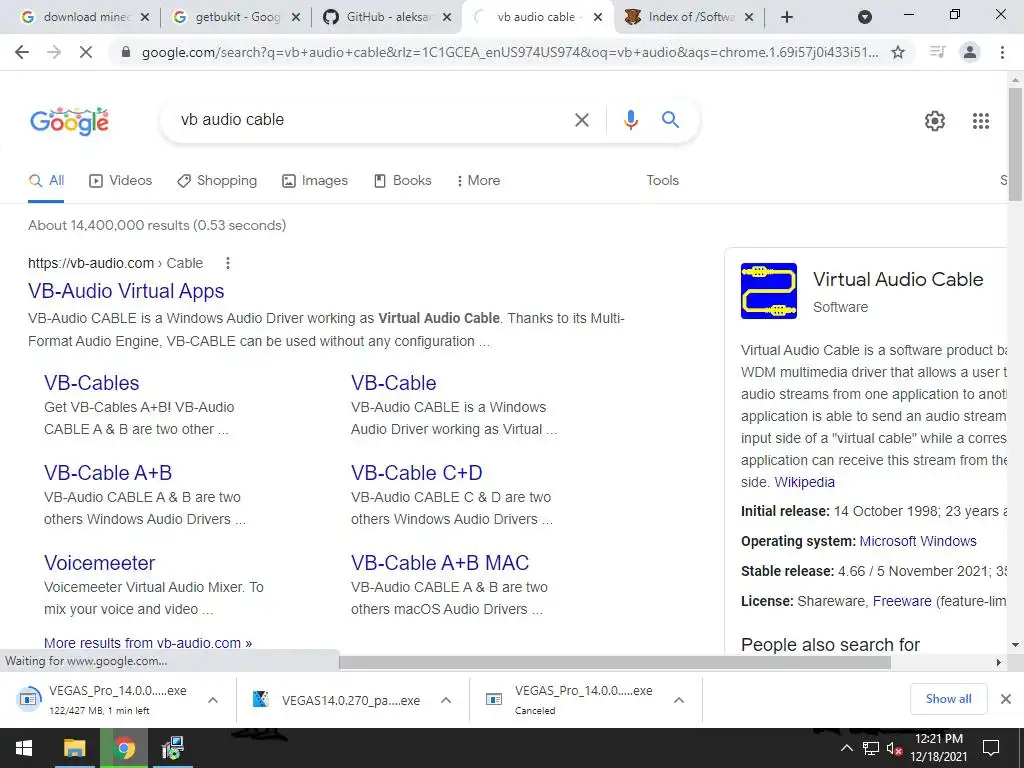Open the installer app in the taskbar
This screenshot has width=1024, height=768.
173,748
